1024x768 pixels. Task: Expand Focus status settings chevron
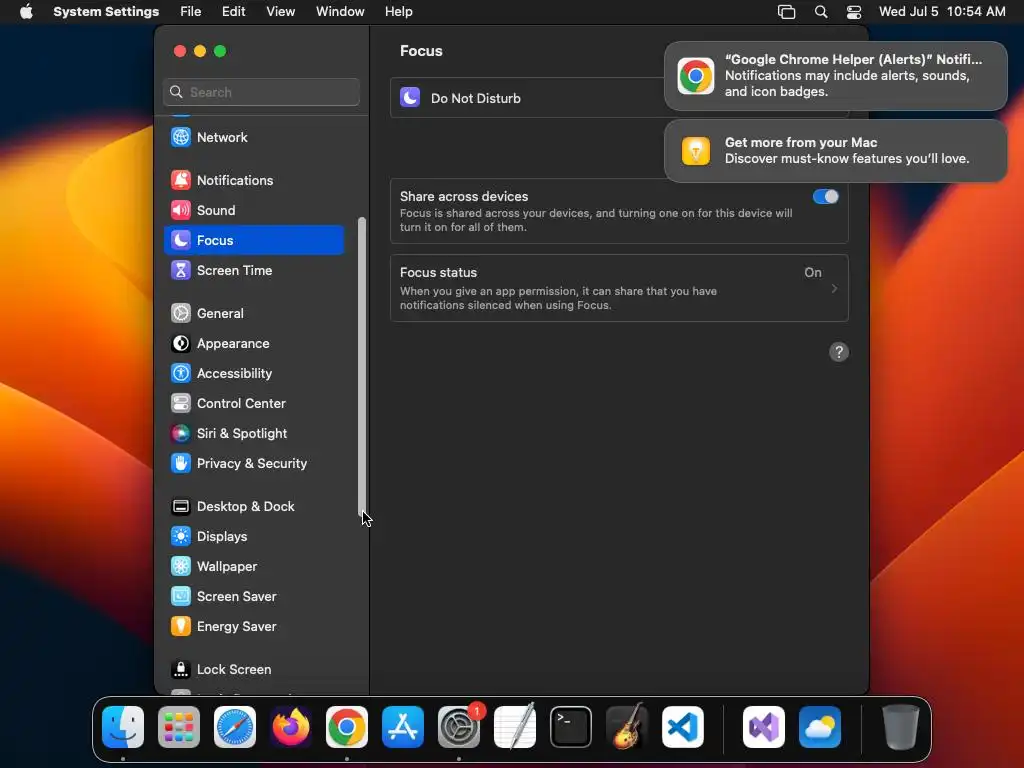[834, 289]
